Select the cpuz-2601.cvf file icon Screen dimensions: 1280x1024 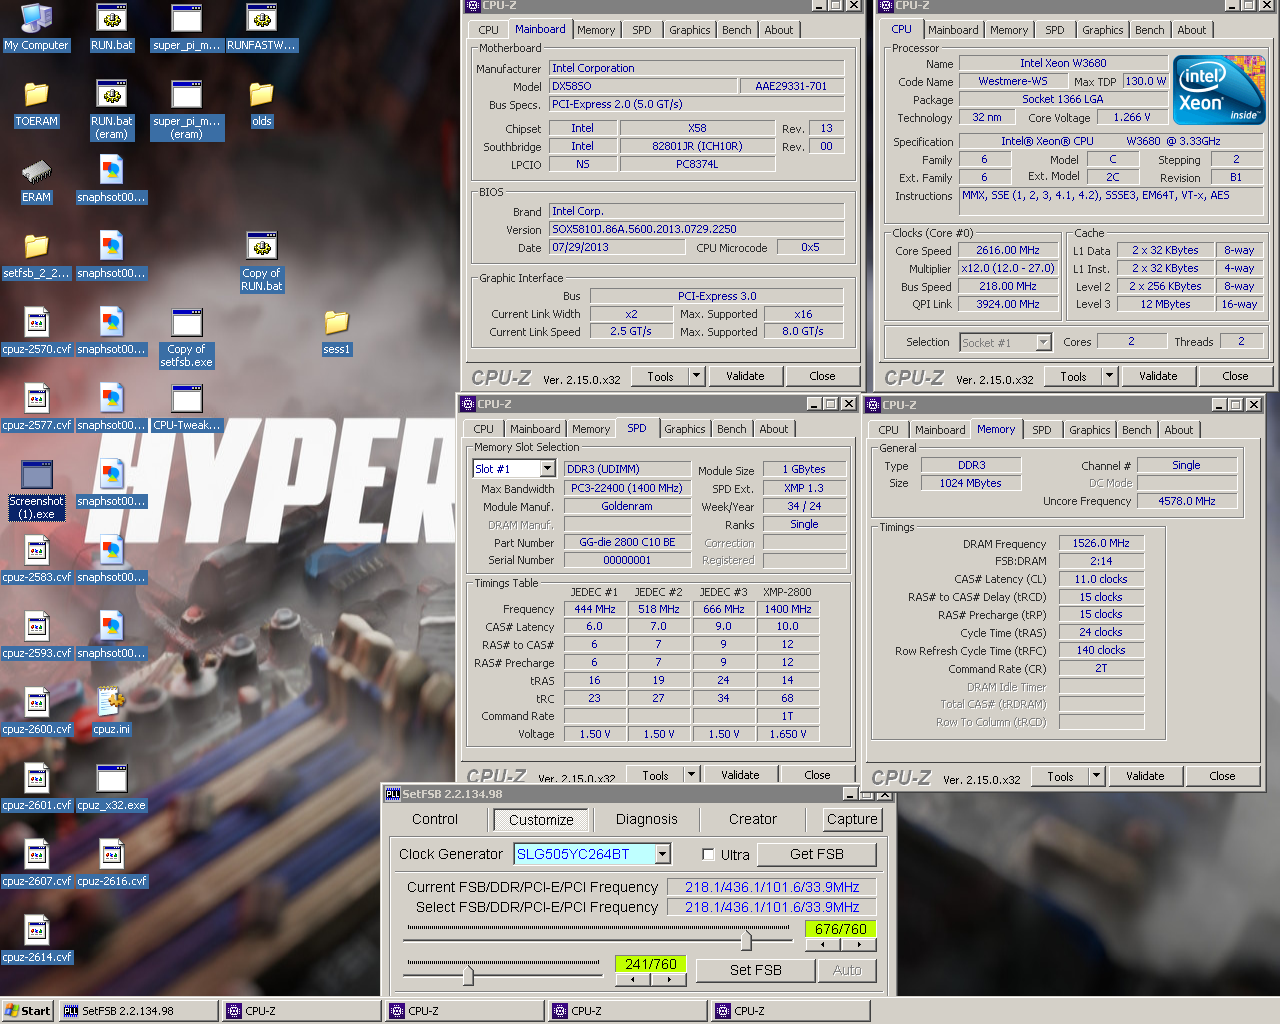click(x=37, y=787)
